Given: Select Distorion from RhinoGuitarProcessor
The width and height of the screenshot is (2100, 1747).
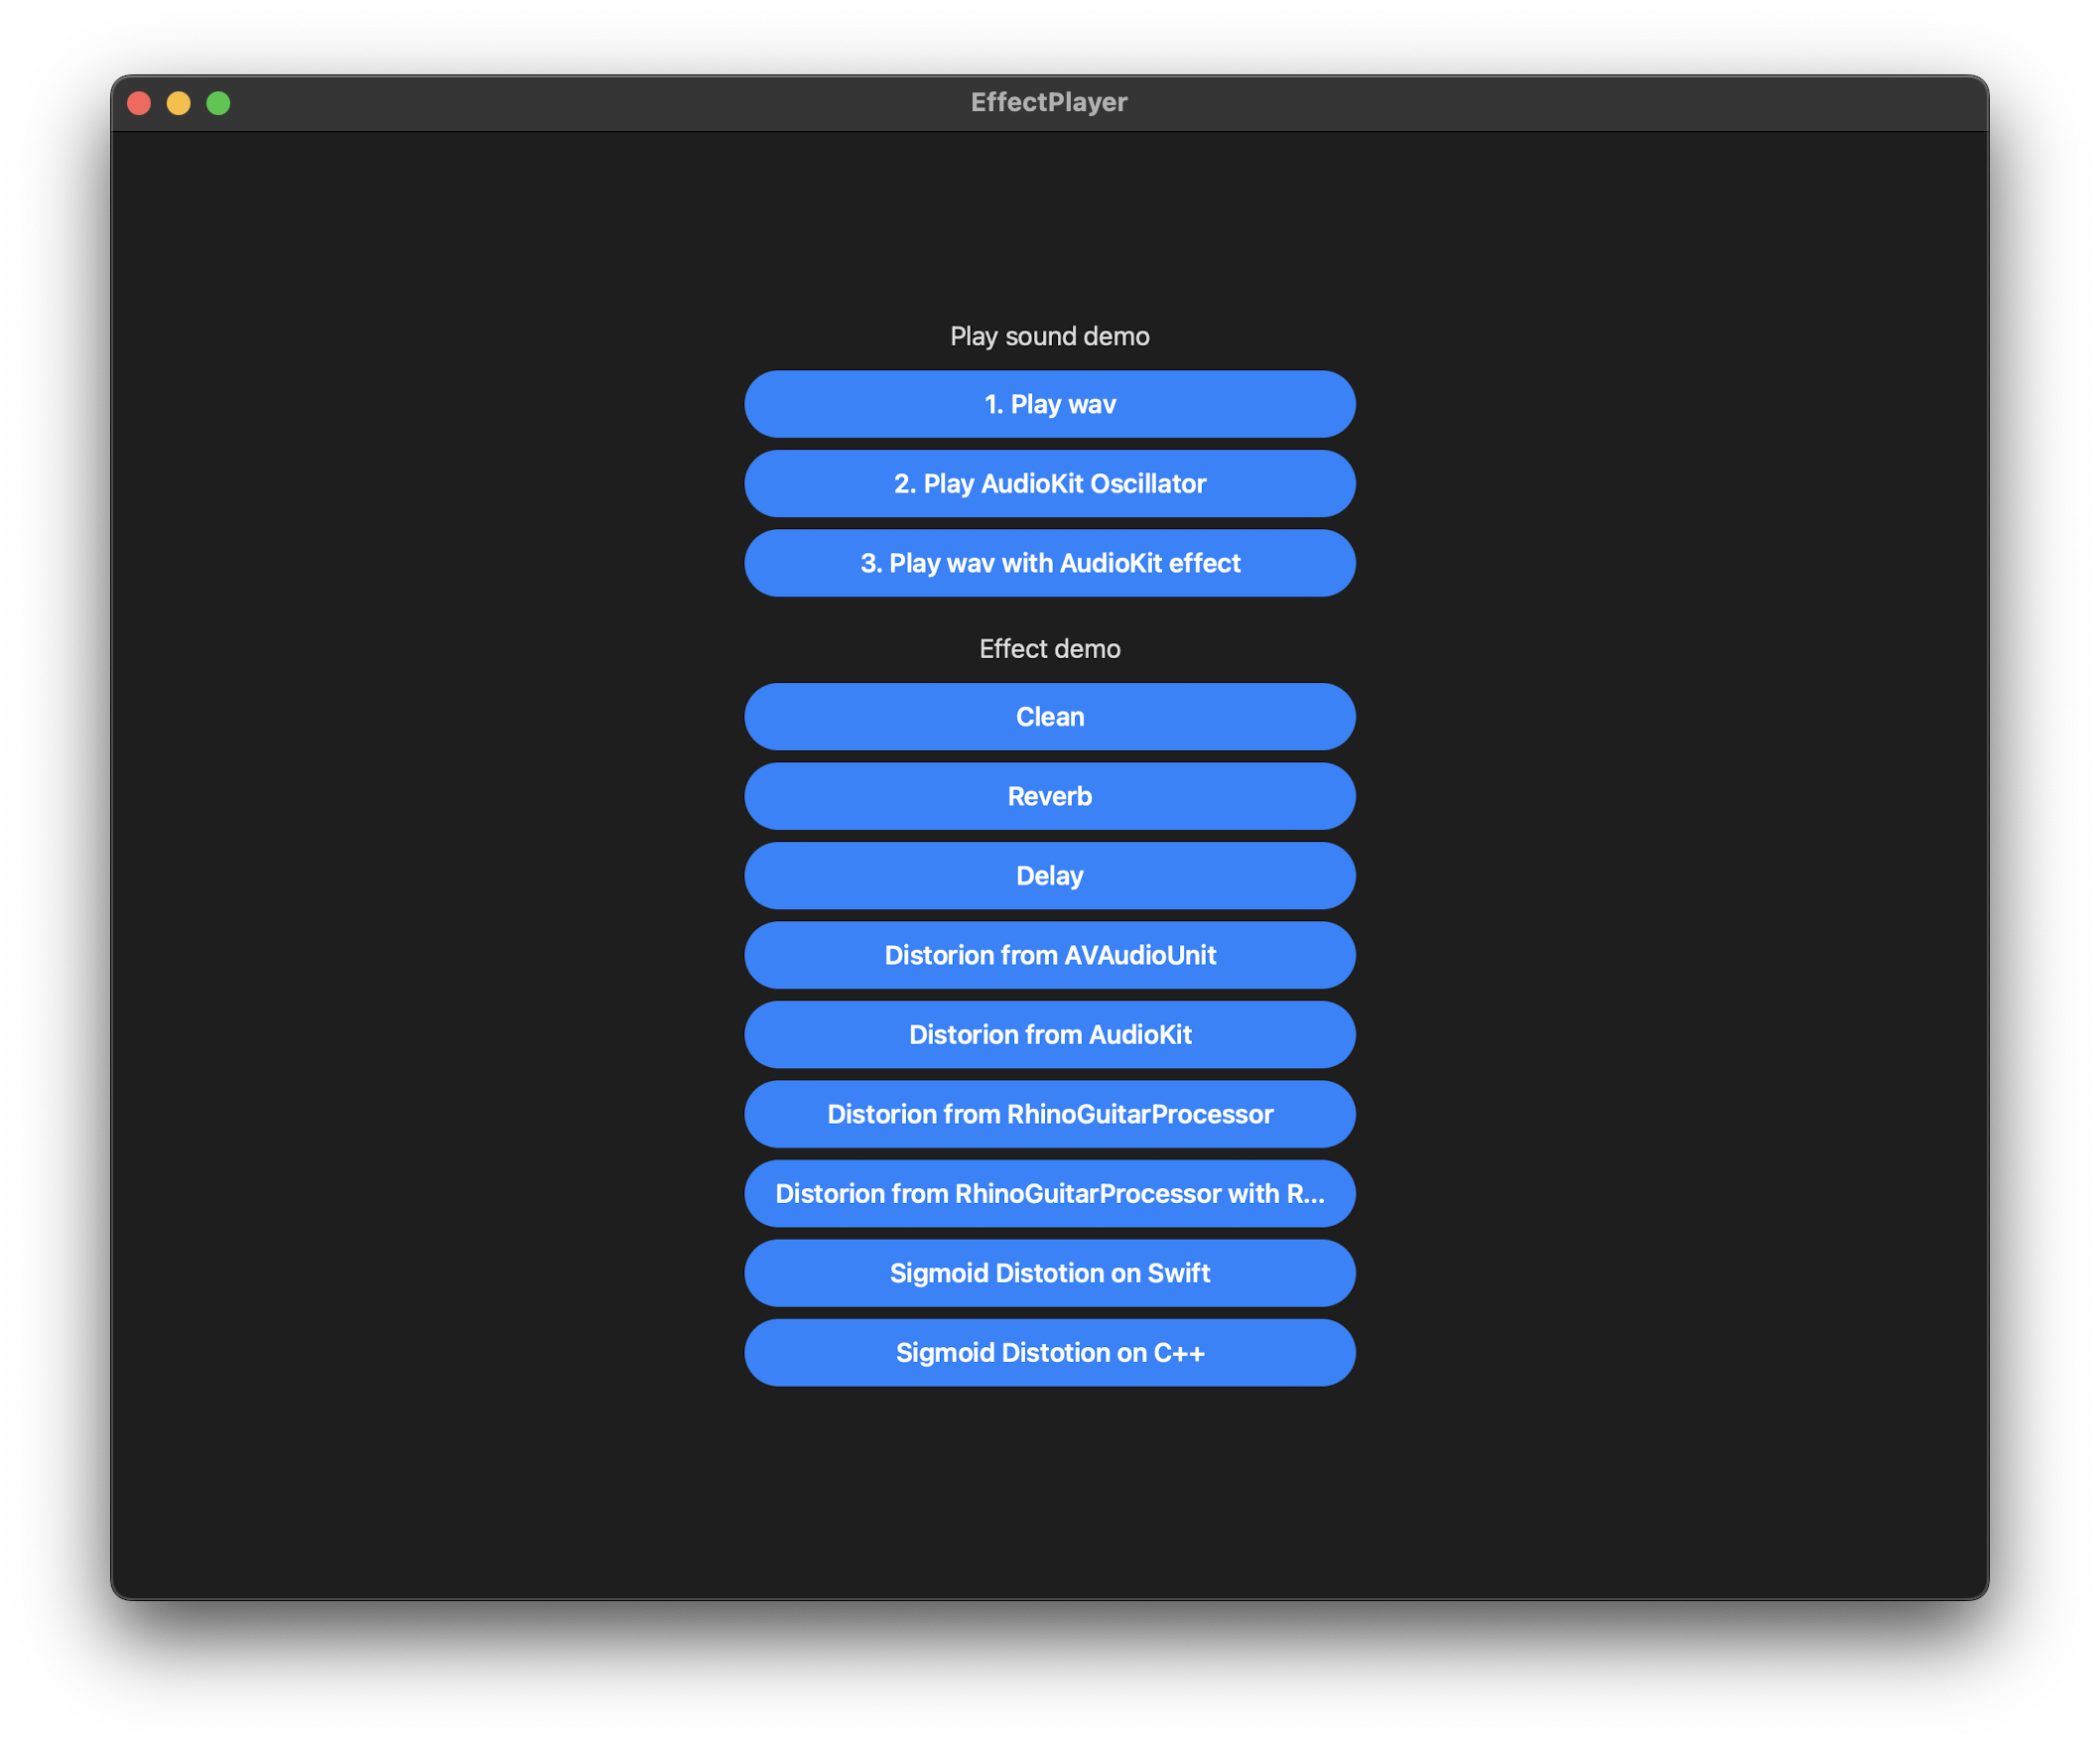Looking at the screenshot, I should [x=1050, y=1114].
